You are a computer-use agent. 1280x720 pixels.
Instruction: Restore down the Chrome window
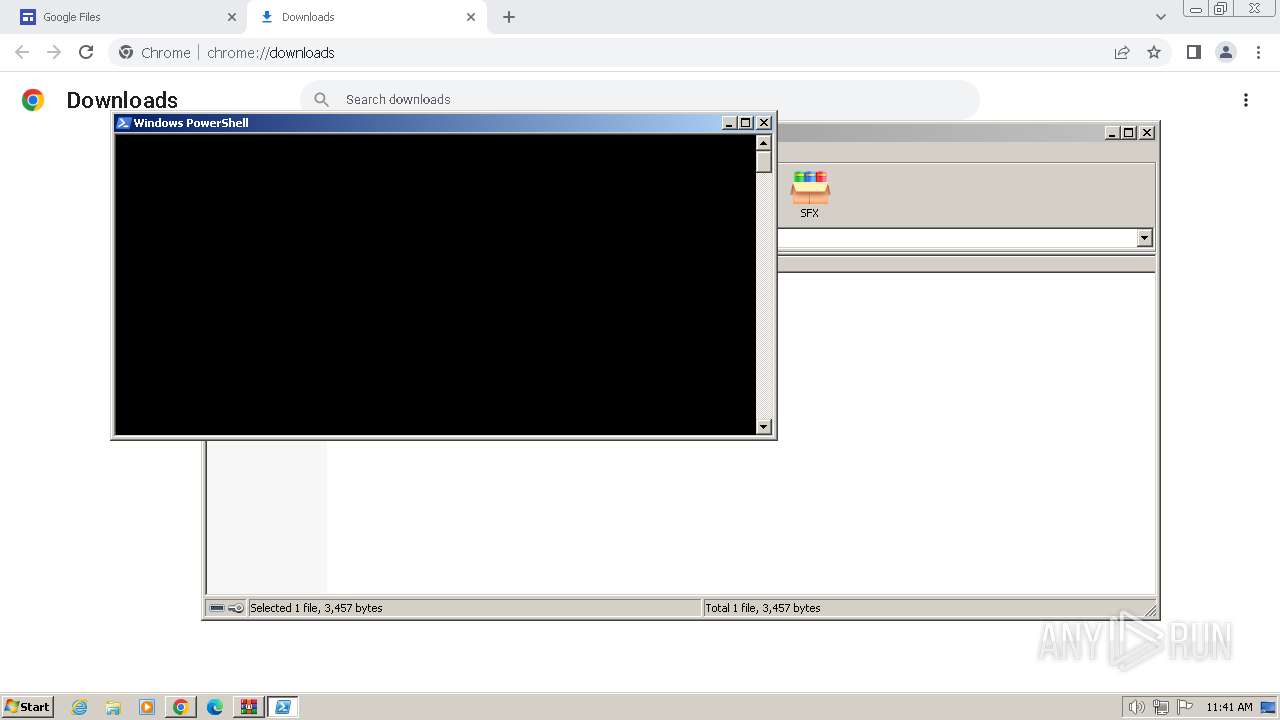coord(1221,9)
